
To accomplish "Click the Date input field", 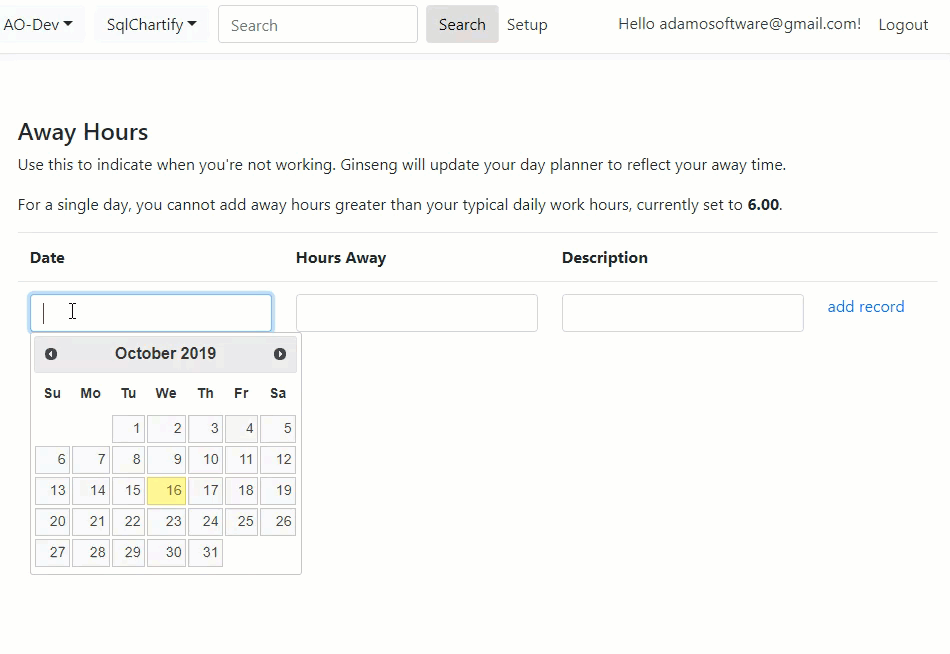I will (x=151, y=313).
